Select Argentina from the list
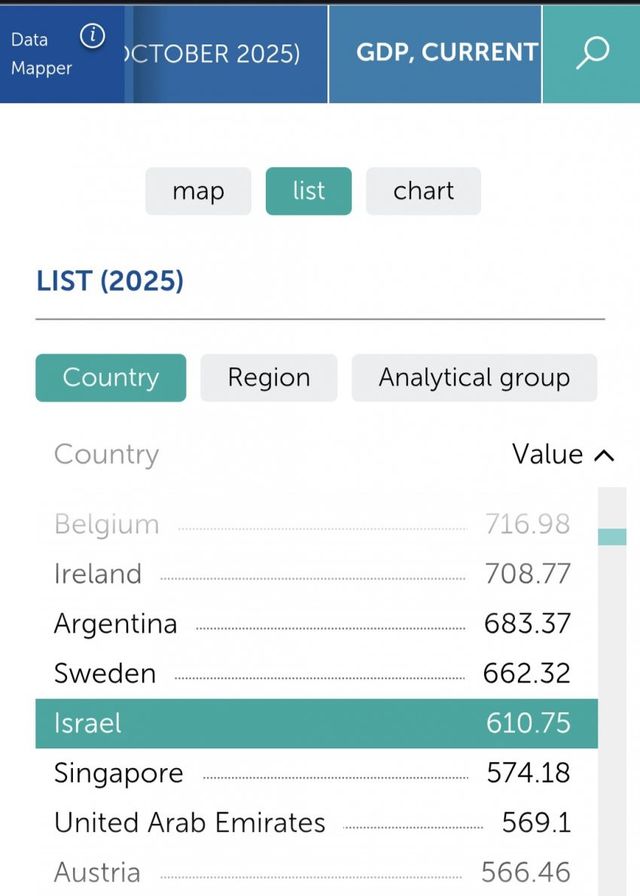 coord(115,624)
